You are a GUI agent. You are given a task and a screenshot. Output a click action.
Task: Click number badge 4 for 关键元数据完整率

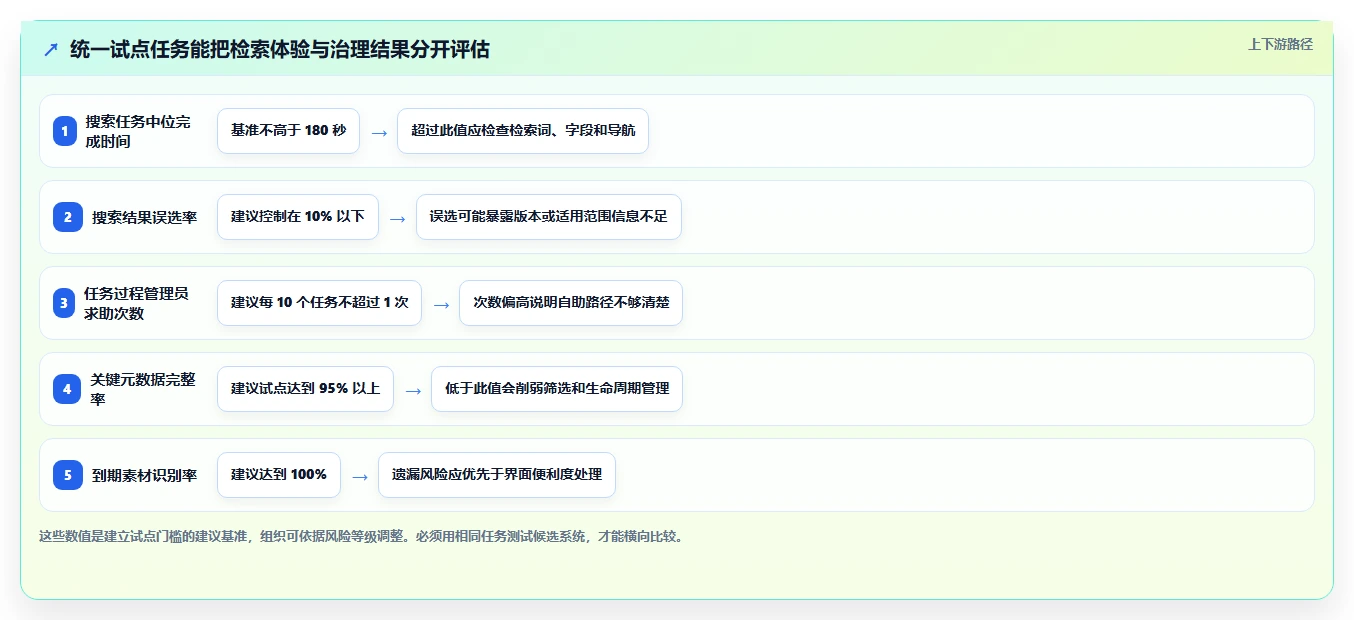(x=67, y=389)
